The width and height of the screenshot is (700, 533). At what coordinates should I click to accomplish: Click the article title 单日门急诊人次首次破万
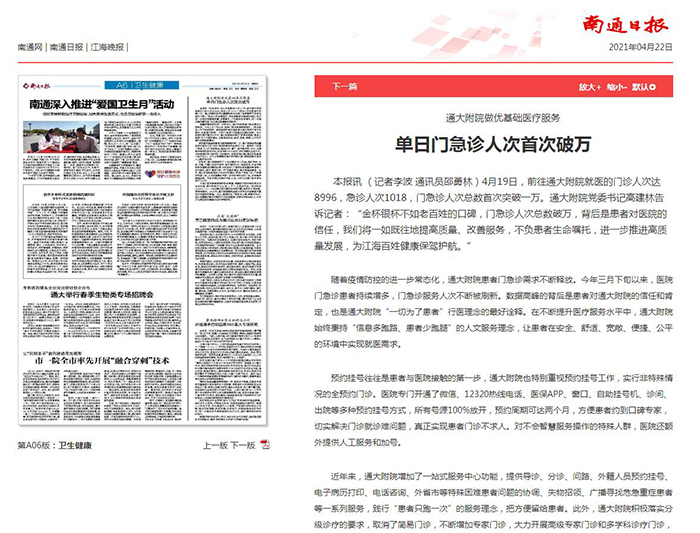[x=488, y=143]
